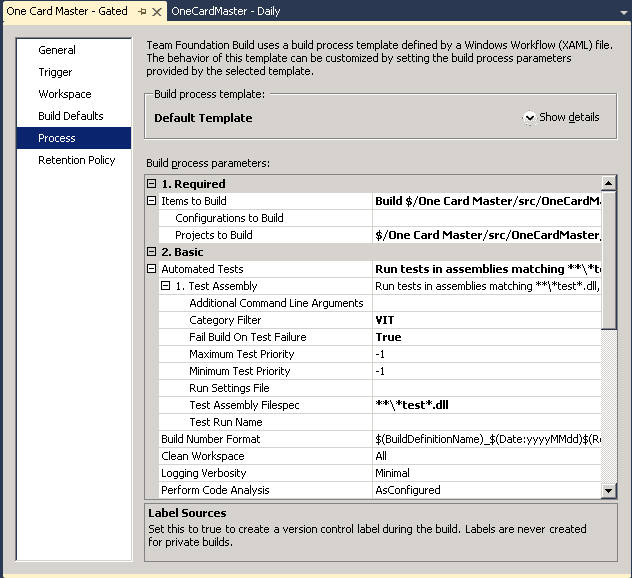Click the Test Assembly Filespec value **\*test*.dll
Viewport: 632px width, 578px height.
coord(412,405)
